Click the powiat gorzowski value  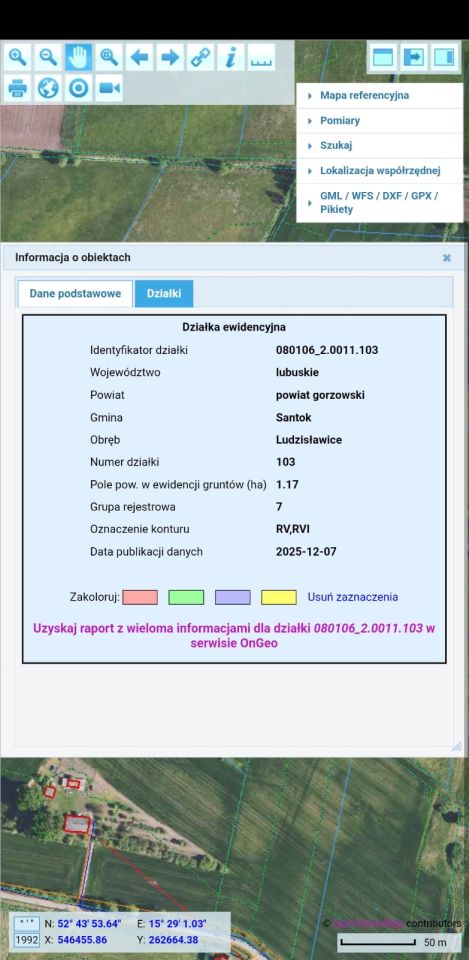320,395
